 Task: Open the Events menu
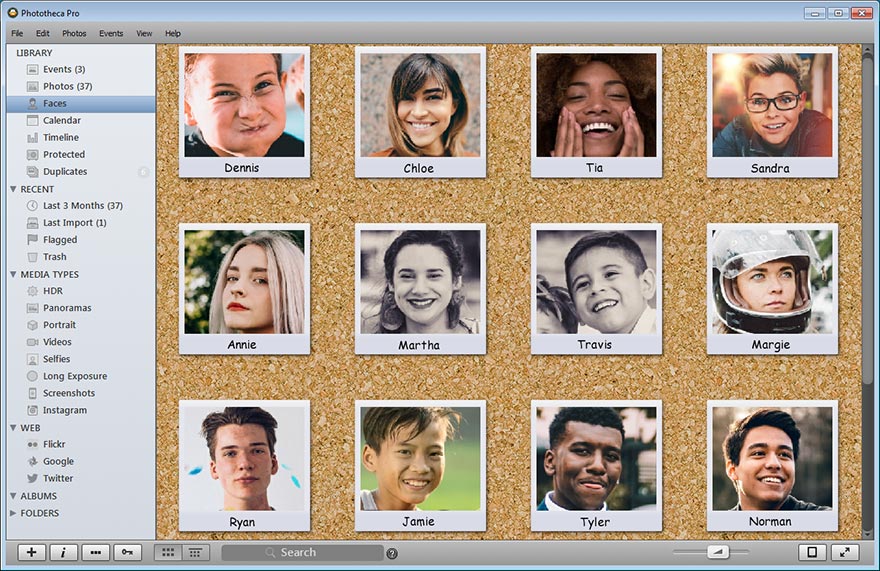[111, 33]
